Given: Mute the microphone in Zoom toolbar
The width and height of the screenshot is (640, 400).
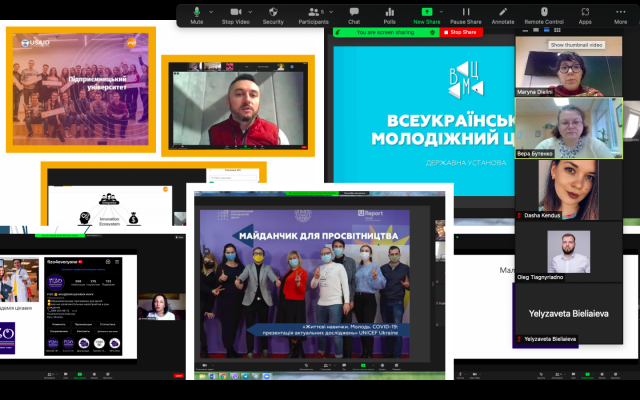Looking at the screenshot, I should 196,16.
